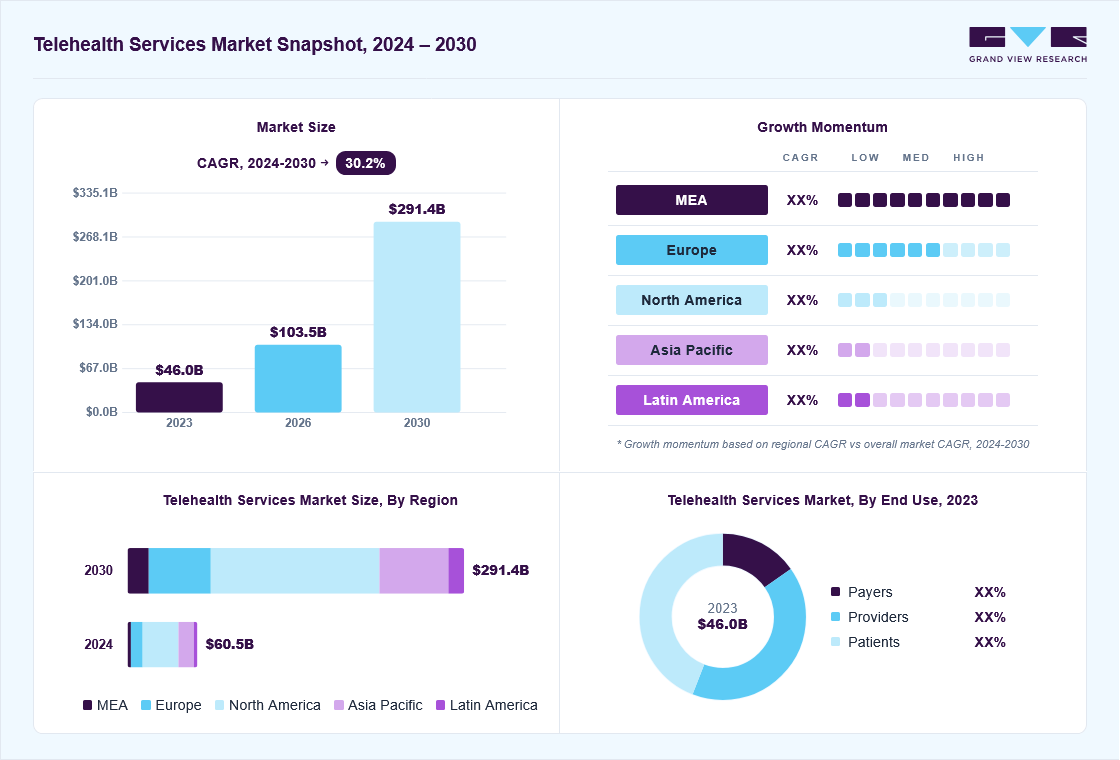Select the Europe region label

coord(691,250)
